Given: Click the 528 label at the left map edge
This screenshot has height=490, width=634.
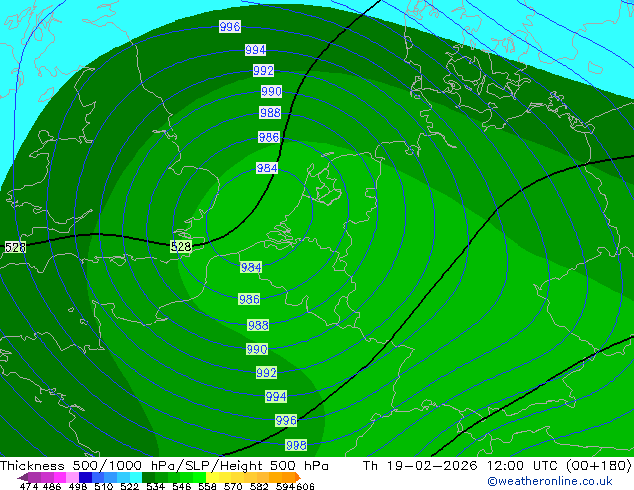Looking at the screenshot, I should 15,247.
